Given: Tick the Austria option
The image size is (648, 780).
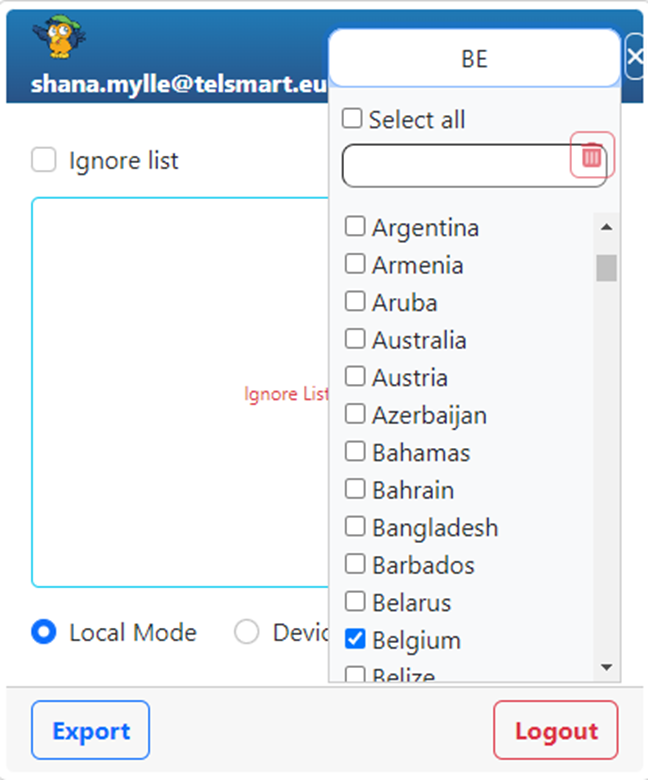Looking at the screenshot, I should point(355,377).
